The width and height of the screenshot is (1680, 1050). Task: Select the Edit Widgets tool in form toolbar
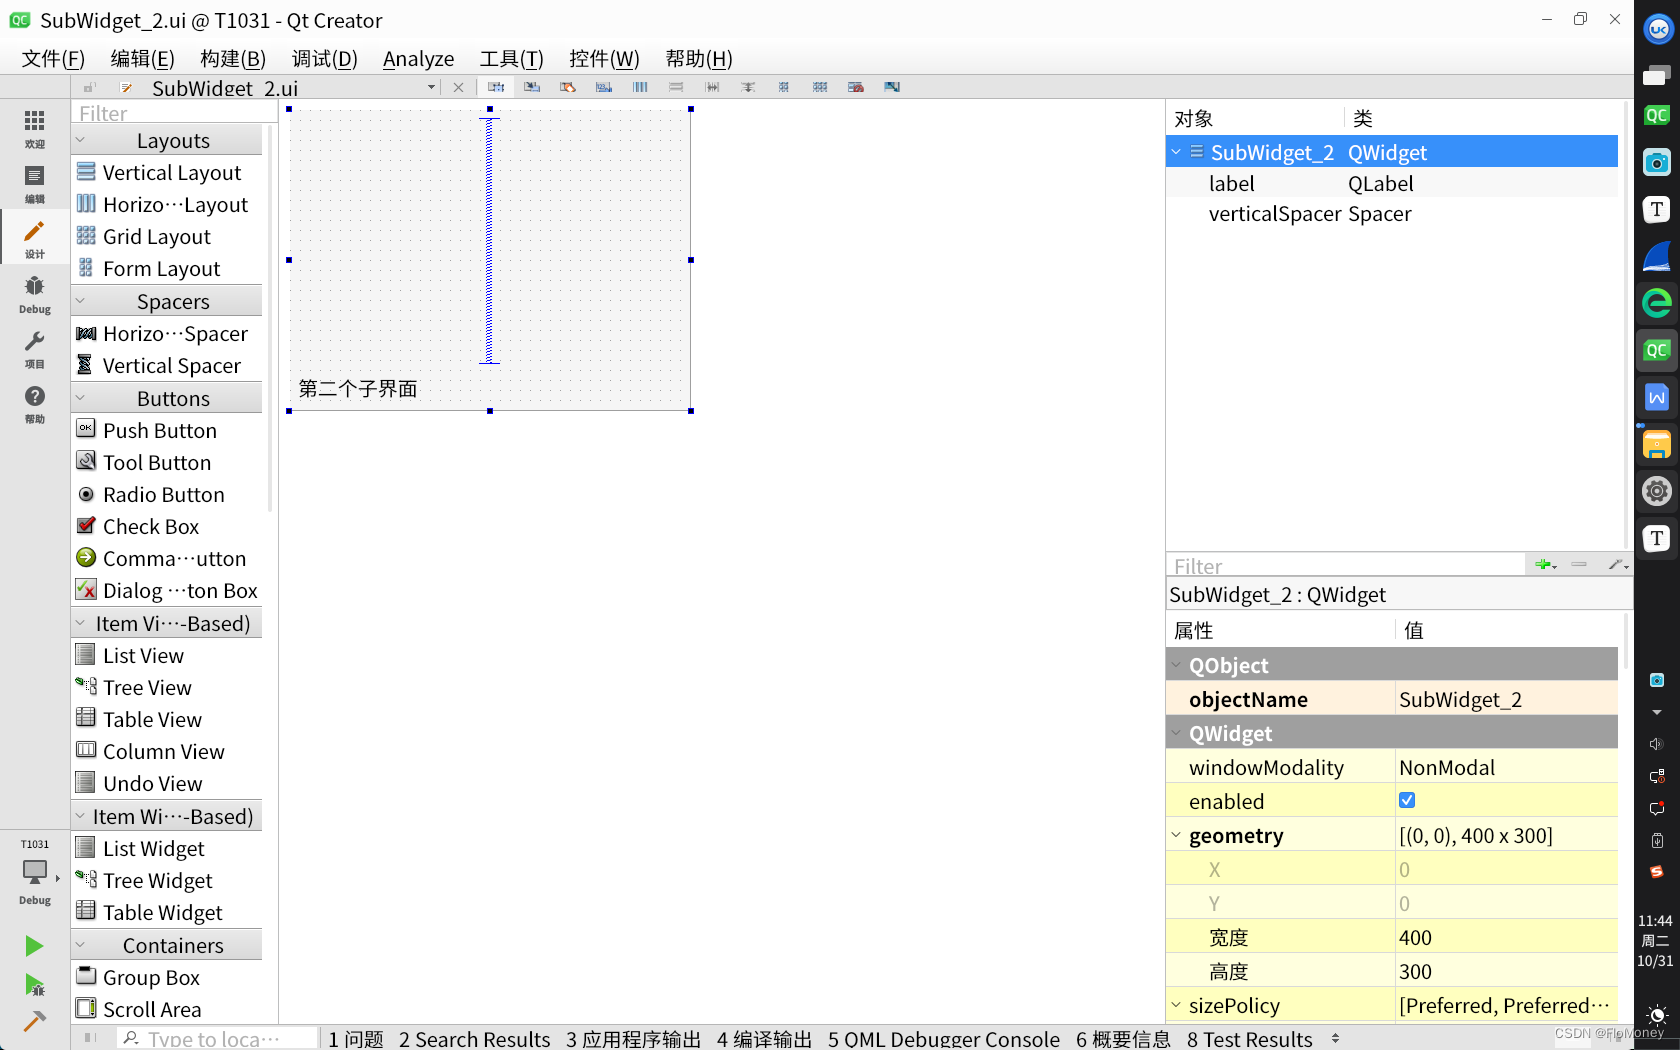coord(496,87)
